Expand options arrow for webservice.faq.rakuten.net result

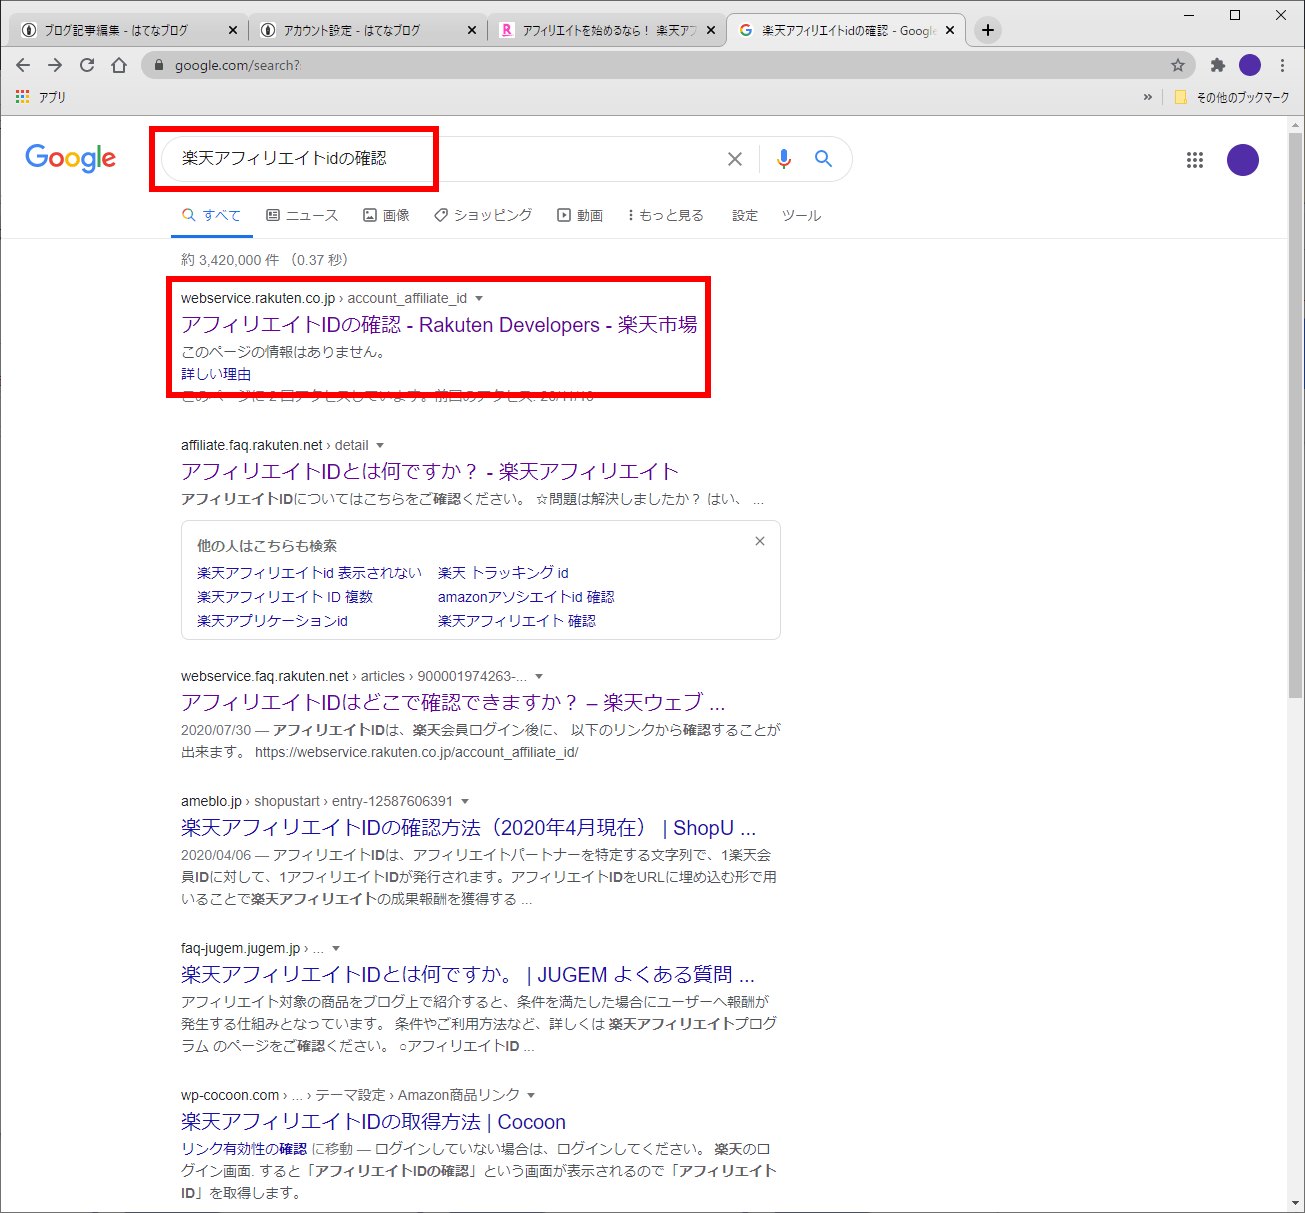click(540, 677)
